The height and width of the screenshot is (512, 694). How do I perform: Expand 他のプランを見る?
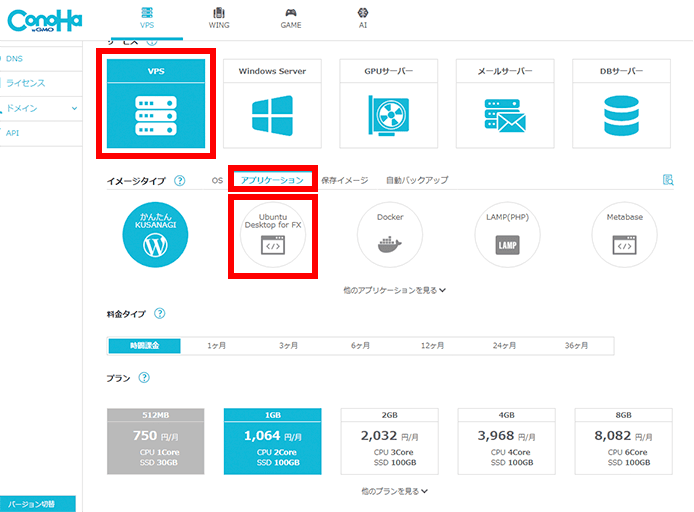(x=394, y=491)
